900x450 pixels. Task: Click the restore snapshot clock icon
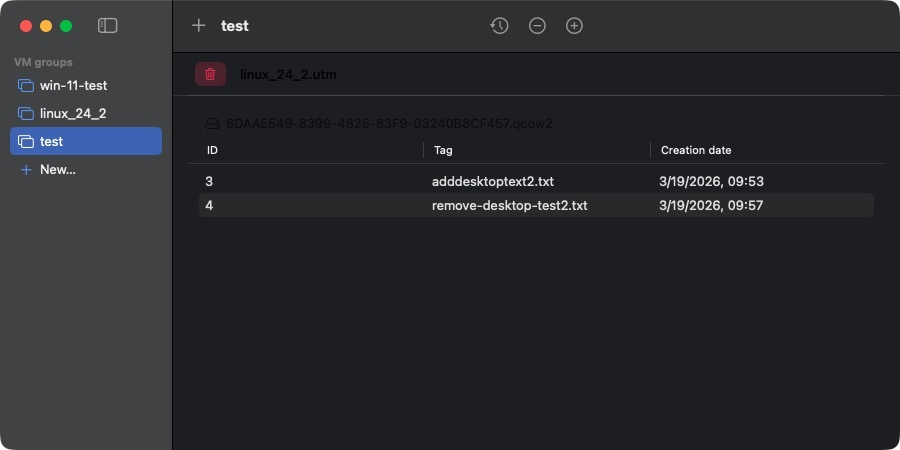click(x=499, y=26)
